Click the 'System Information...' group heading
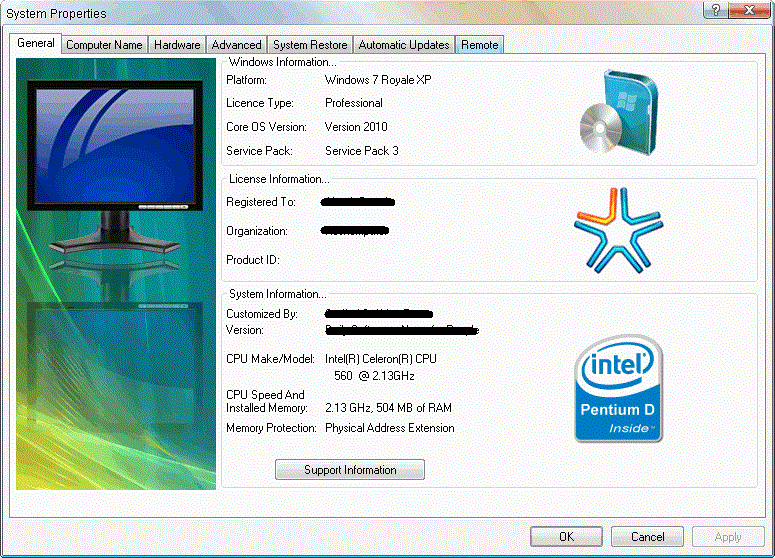Image resolution: width=775 pixels, height=558 pixels. point(277,294)
